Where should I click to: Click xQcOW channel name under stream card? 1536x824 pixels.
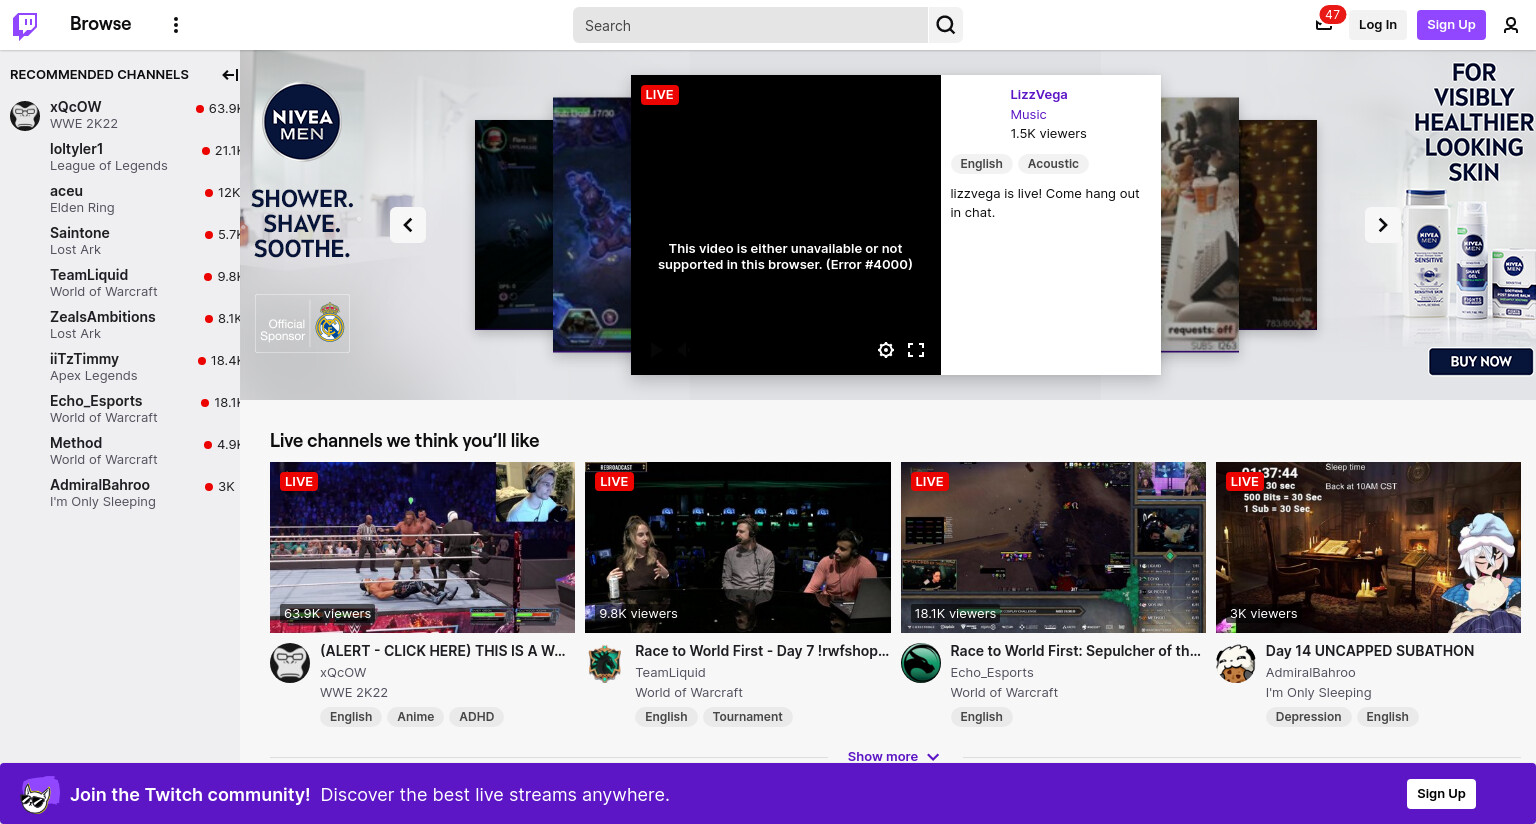(343, 673)
